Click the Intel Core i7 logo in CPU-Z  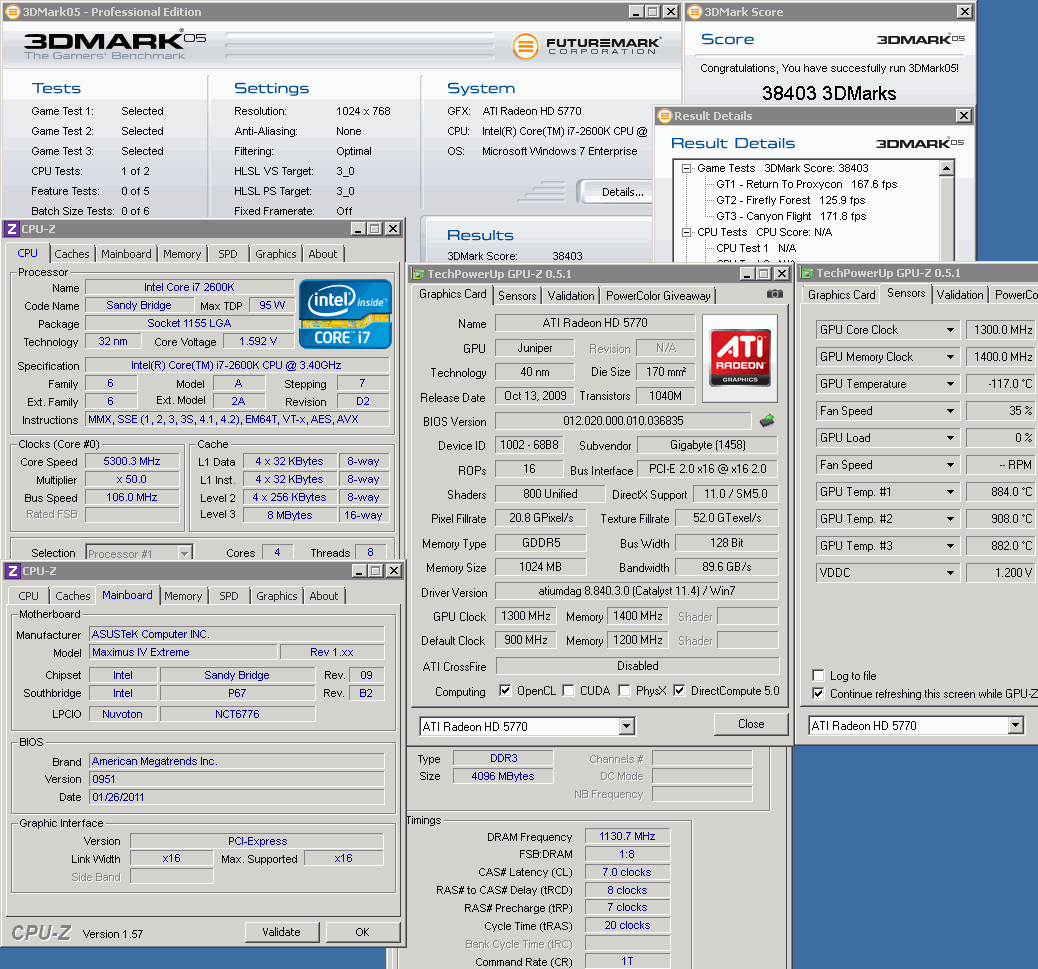coord(345,314)
